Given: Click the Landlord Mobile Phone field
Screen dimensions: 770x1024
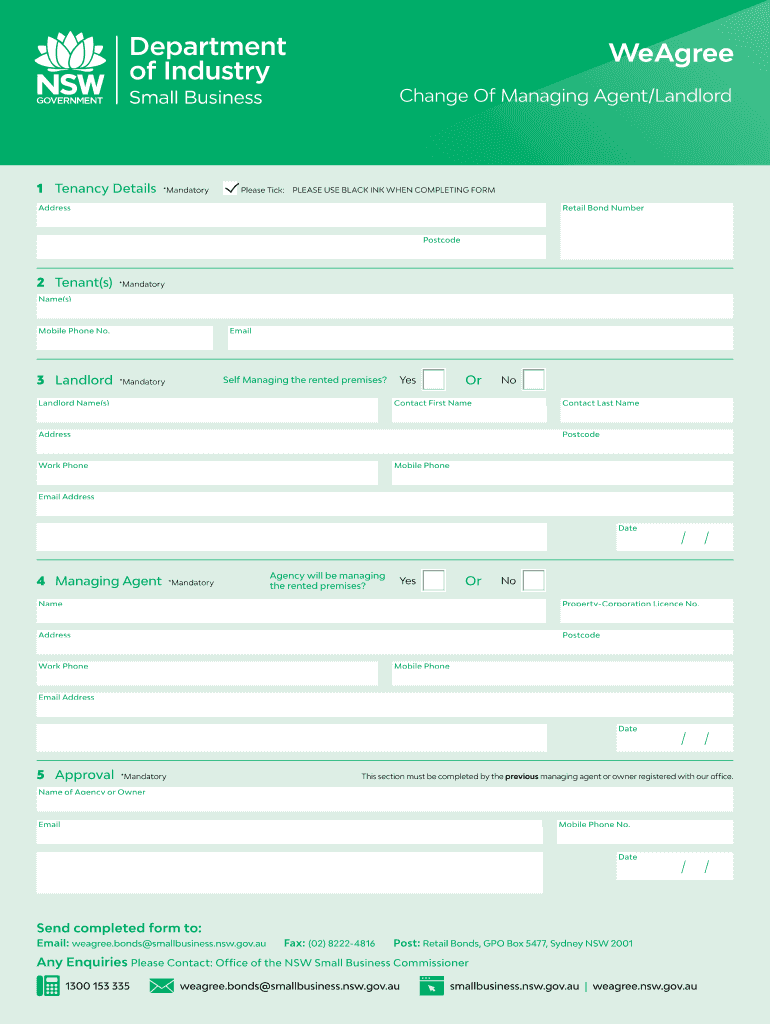Looking at the screenshot, I should tap(562, 473).
